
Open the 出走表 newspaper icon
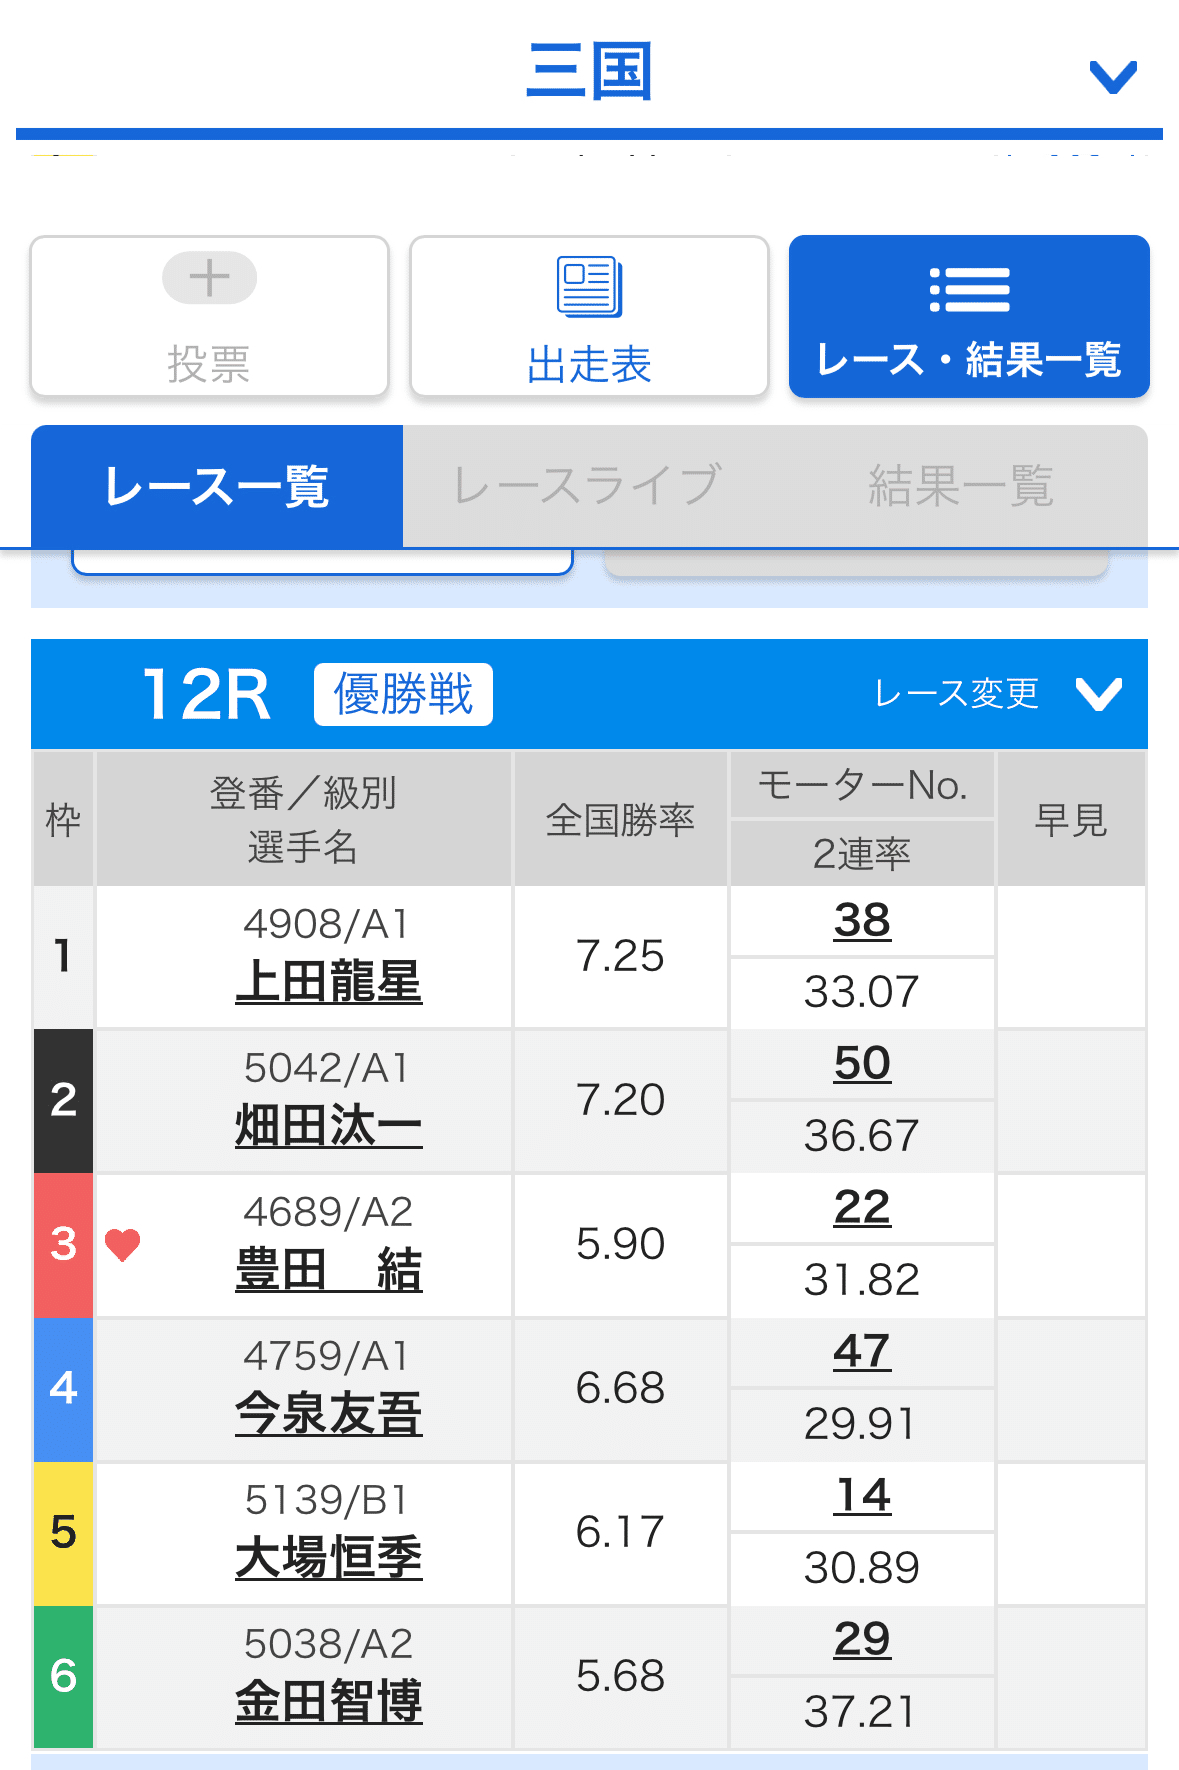[x=589, y=285]
